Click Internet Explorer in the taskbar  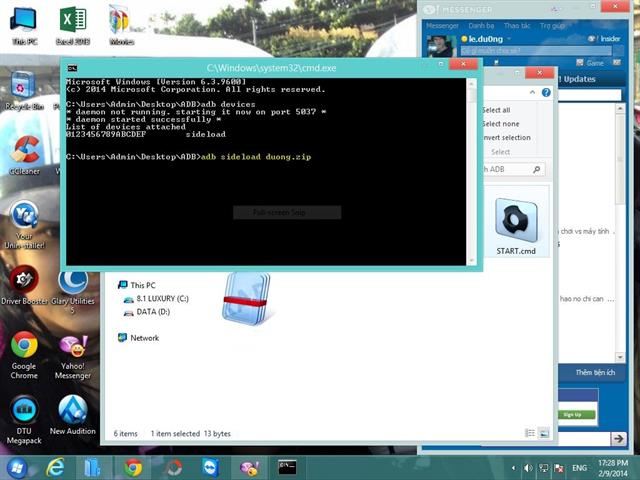pos(56,467)
